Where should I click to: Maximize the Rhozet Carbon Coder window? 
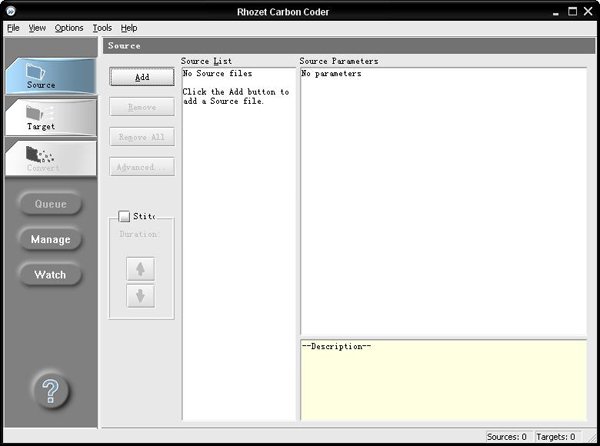click(572, 11)
